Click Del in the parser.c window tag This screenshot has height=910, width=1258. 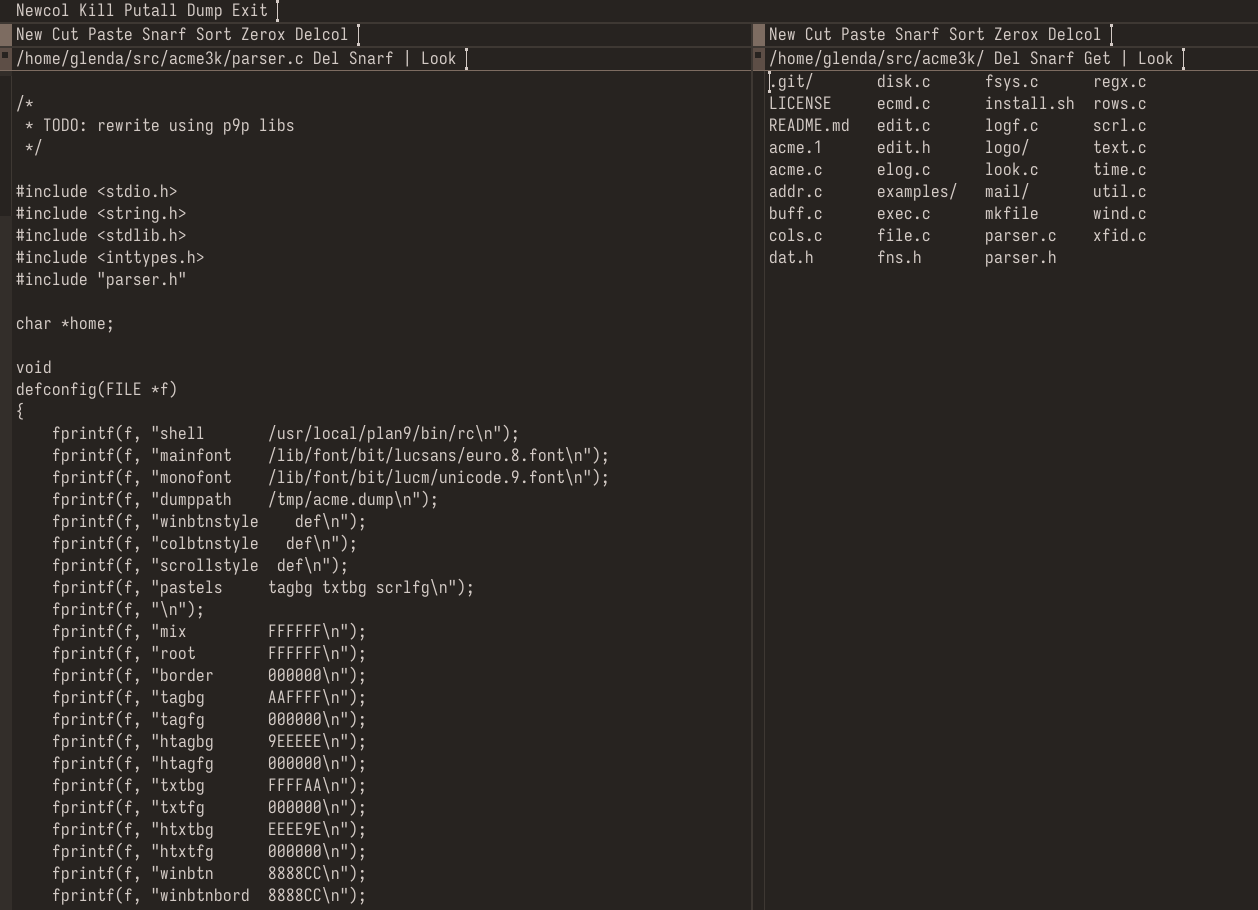tap(326, 59)
